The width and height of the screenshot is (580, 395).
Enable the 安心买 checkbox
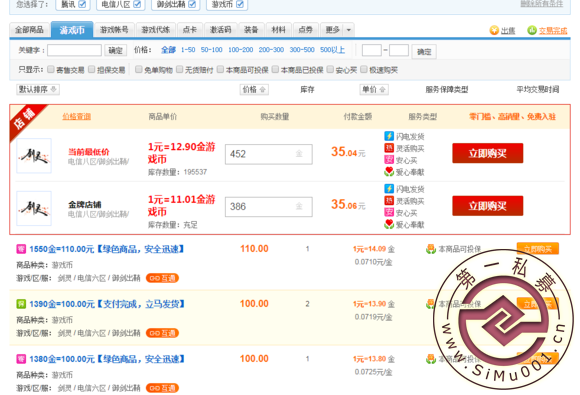coord(330,69)
